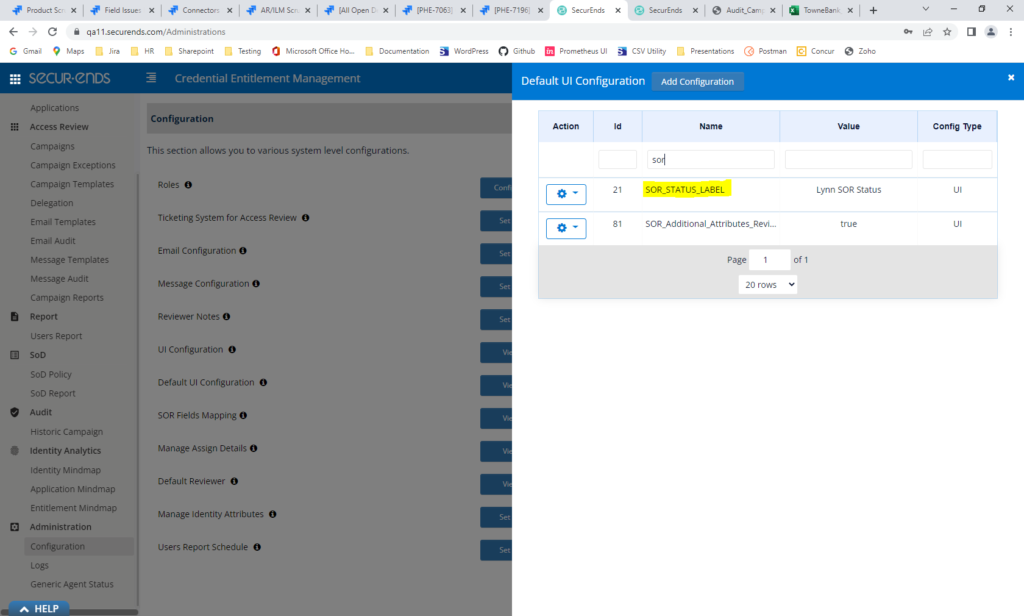The height and width of the screenshot is (616, 1024).
Task: Click the info icon beside Default Reviewer
Action: point(234,481)
